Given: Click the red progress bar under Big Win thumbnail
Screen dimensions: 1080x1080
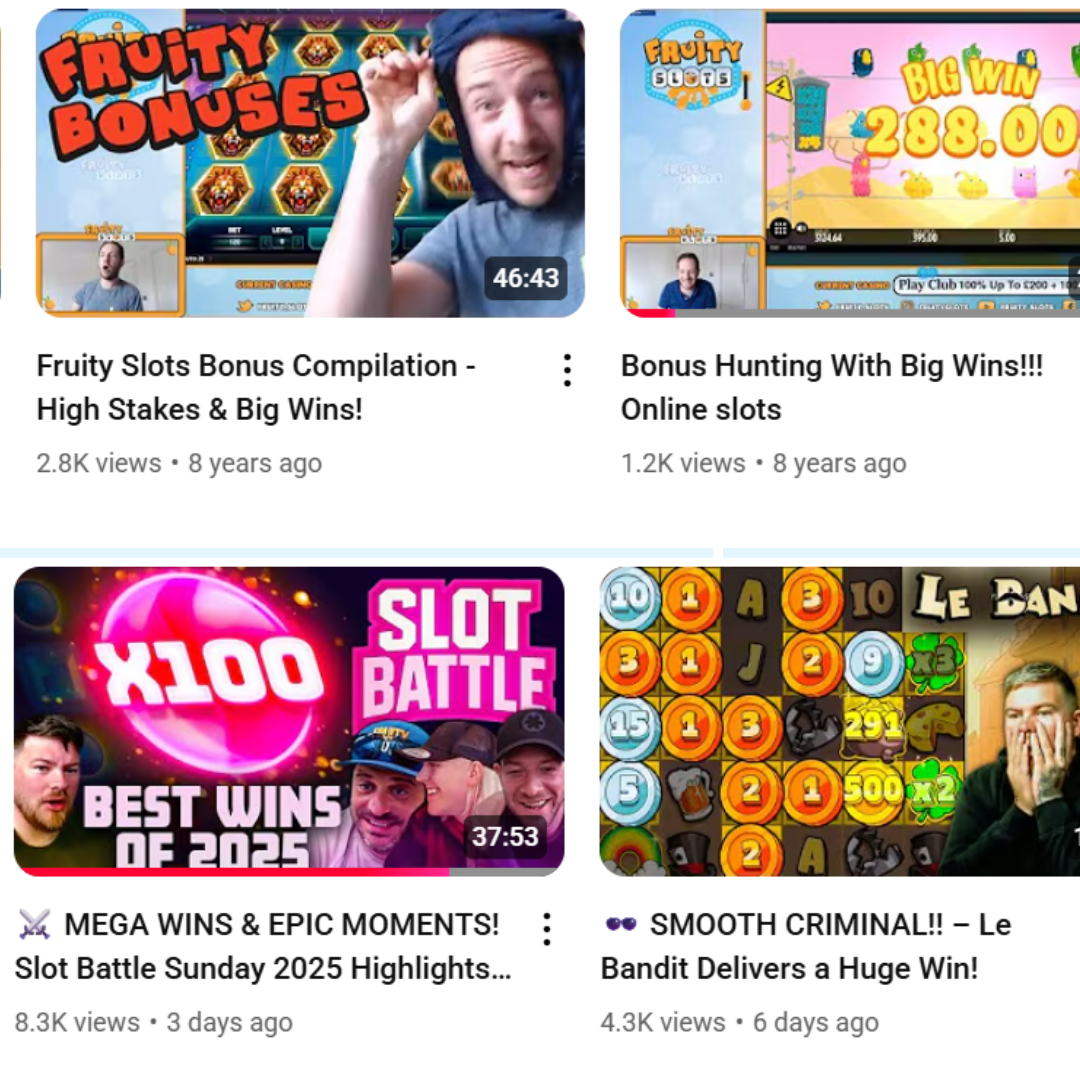Looking at the screenshot, I should pos(651,313).
